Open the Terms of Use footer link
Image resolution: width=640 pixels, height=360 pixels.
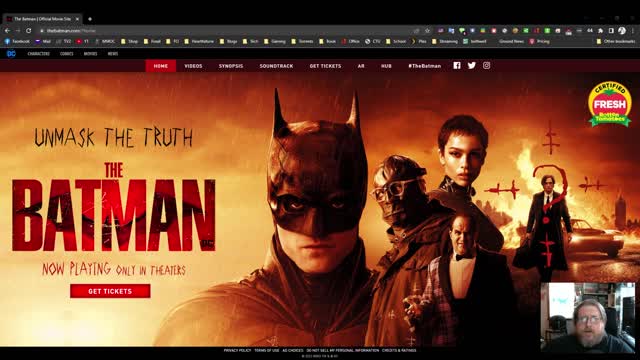click(267, 350)
